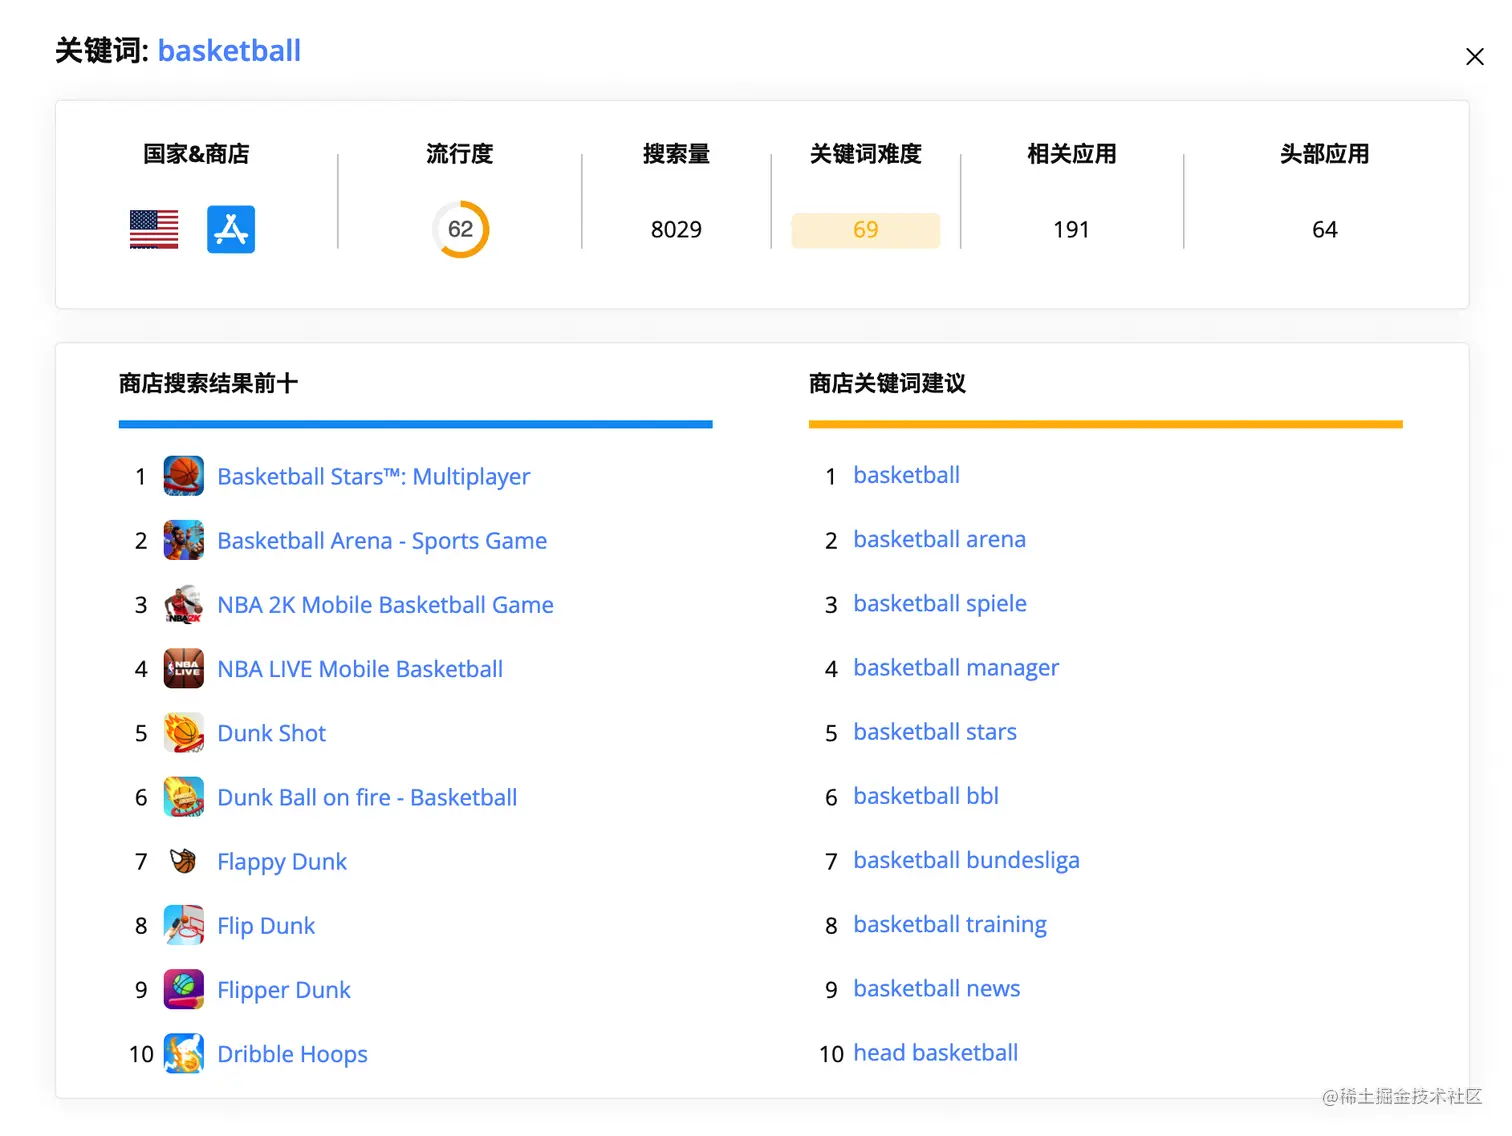Open the Flappy Dunk app icon
This screenshot has height=1136, width=1512.
pos(183,861)
